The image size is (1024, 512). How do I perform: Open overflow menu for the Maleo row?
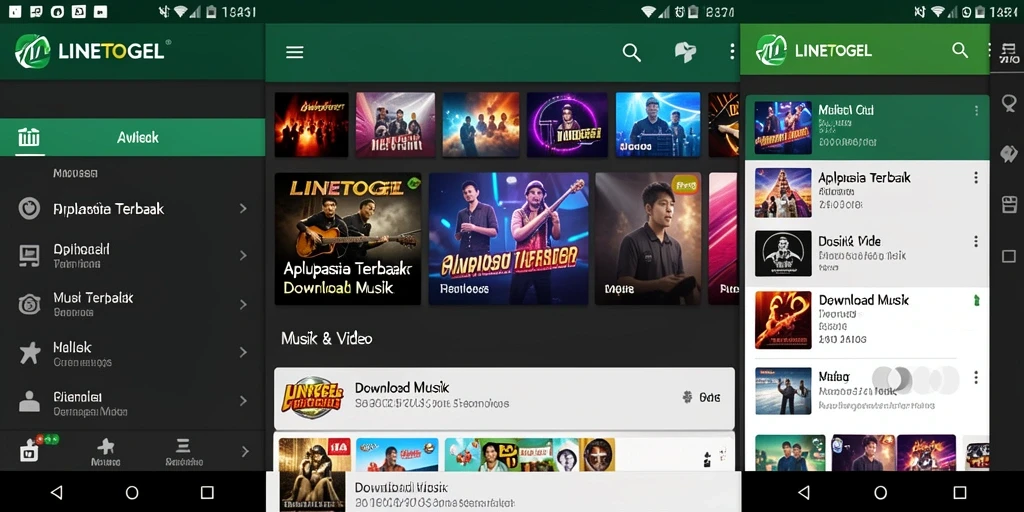[x=976, y=377]
